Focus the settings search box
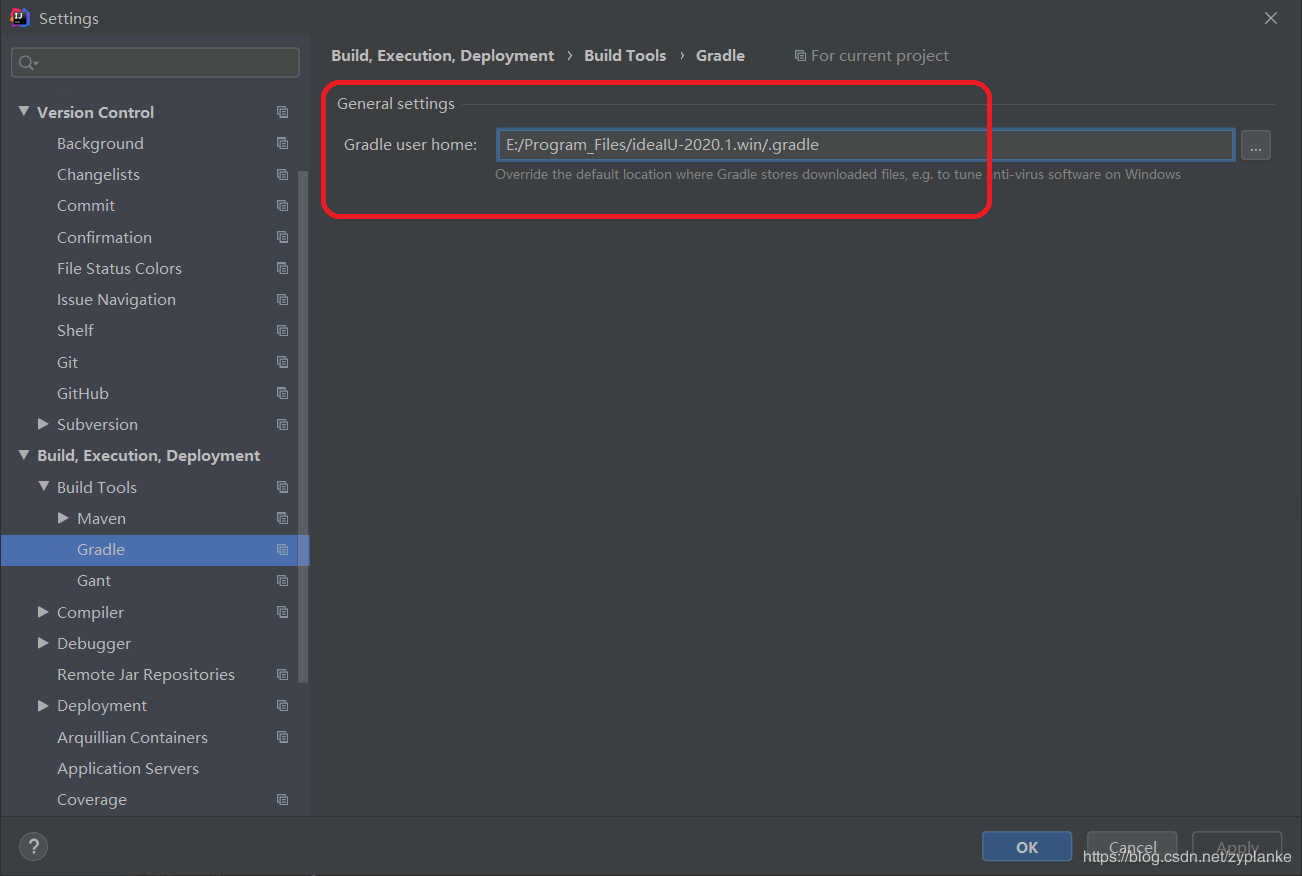The width and height of the screenshot is (1302, 876). click(155, 63)
